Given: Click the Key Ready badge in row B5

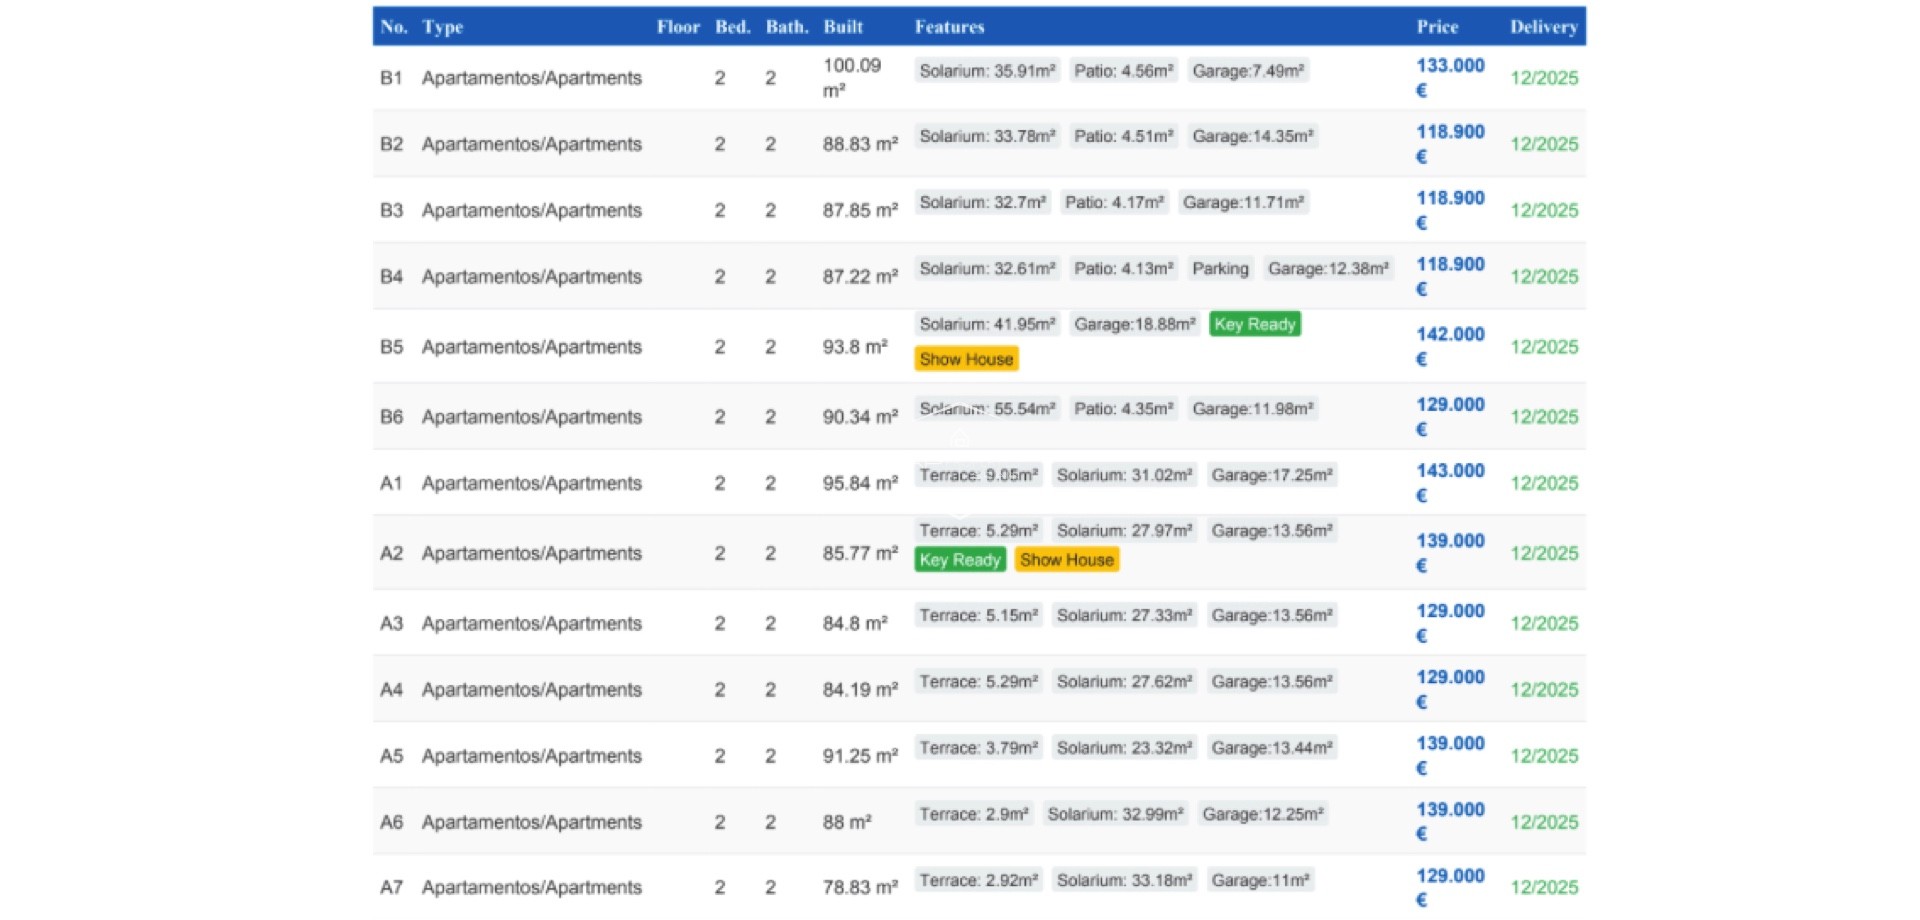Looking at the screenshot, I should click(1254, 324).
